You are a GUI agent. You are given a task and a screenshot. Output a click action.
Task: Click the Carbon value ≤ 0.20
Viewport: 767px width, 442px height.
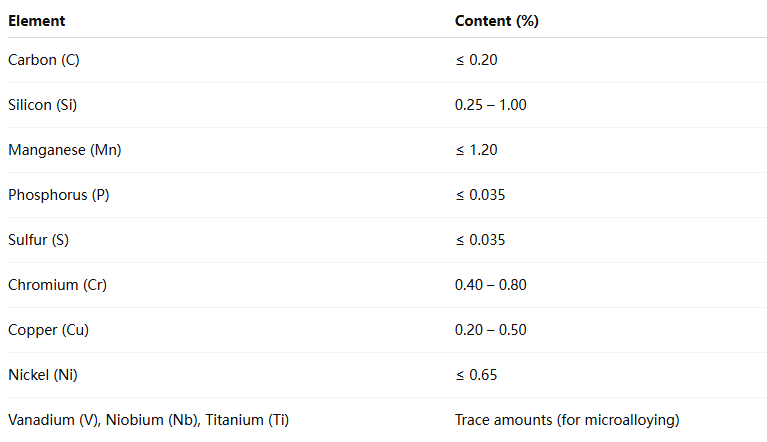pyautogui.click(x=476, y=60)
